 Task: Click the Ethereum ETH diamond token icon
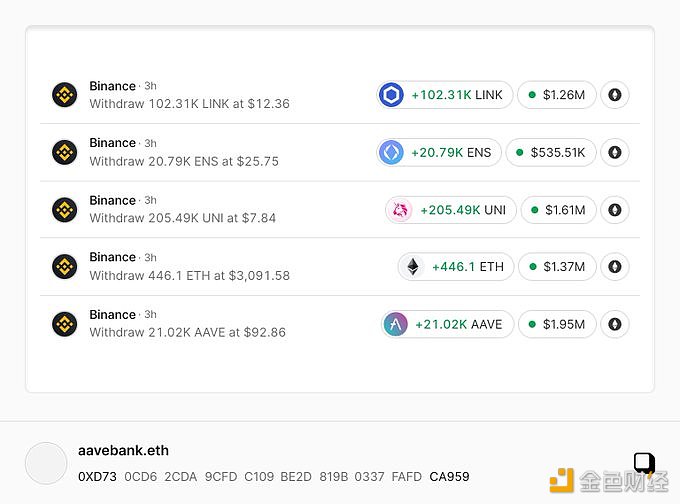413,266
